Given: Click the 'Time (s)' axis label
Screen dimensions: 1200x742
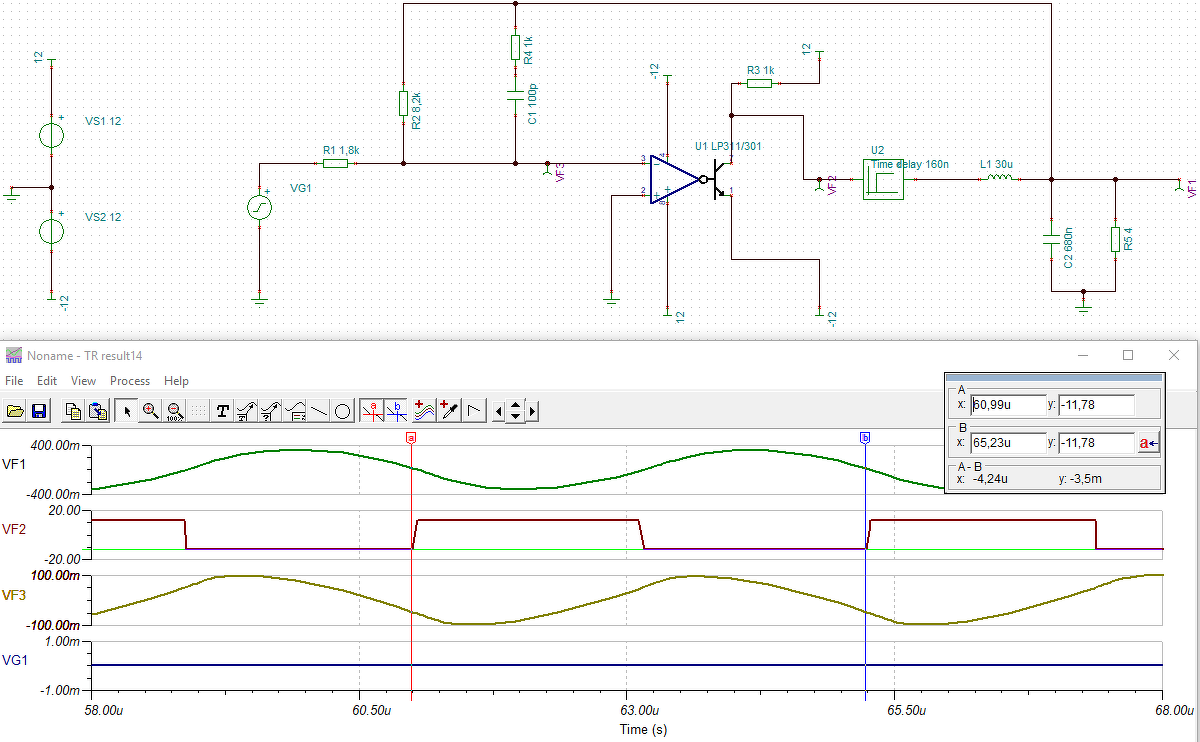Looking at the screenshot, I should pos(643,730).
